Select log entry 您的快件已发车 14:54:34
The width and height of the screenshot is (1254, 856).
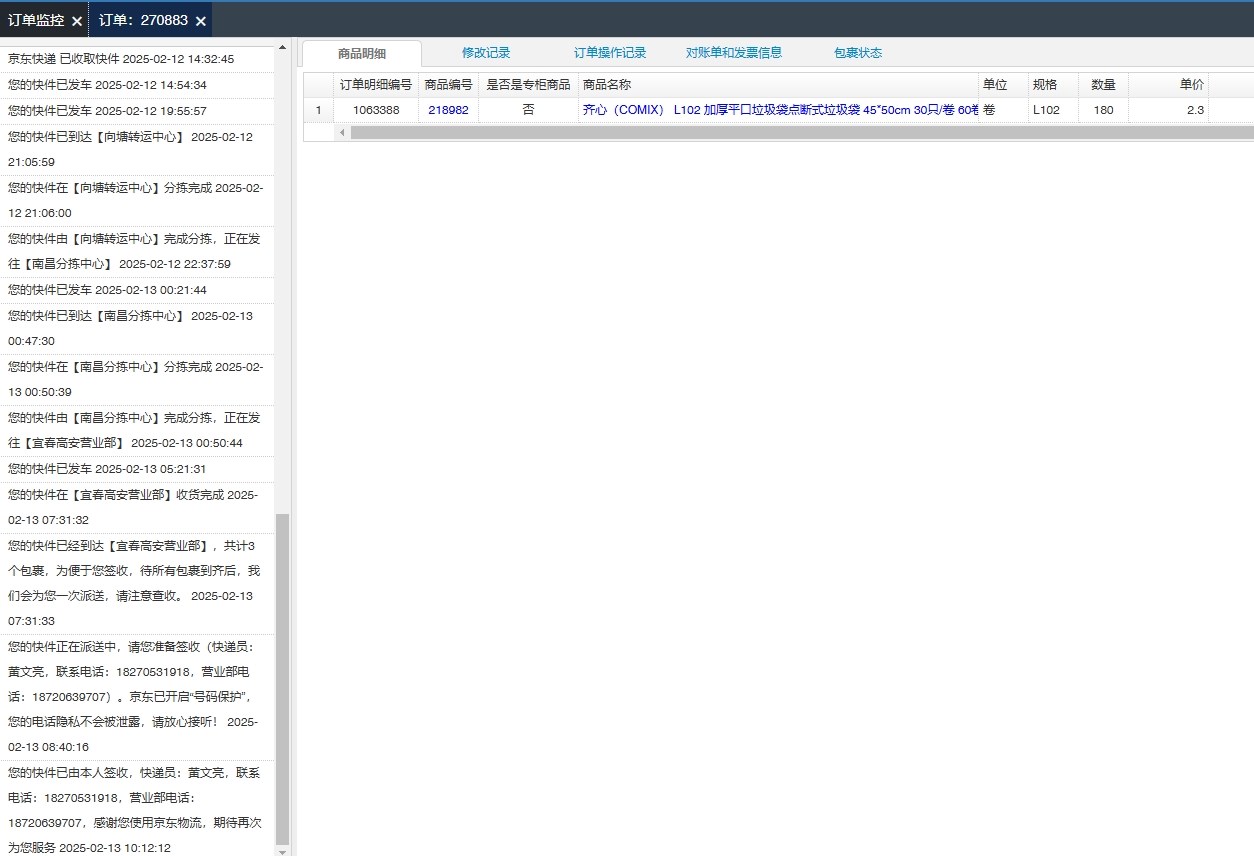pyautogui.click(x=137, y=85)
